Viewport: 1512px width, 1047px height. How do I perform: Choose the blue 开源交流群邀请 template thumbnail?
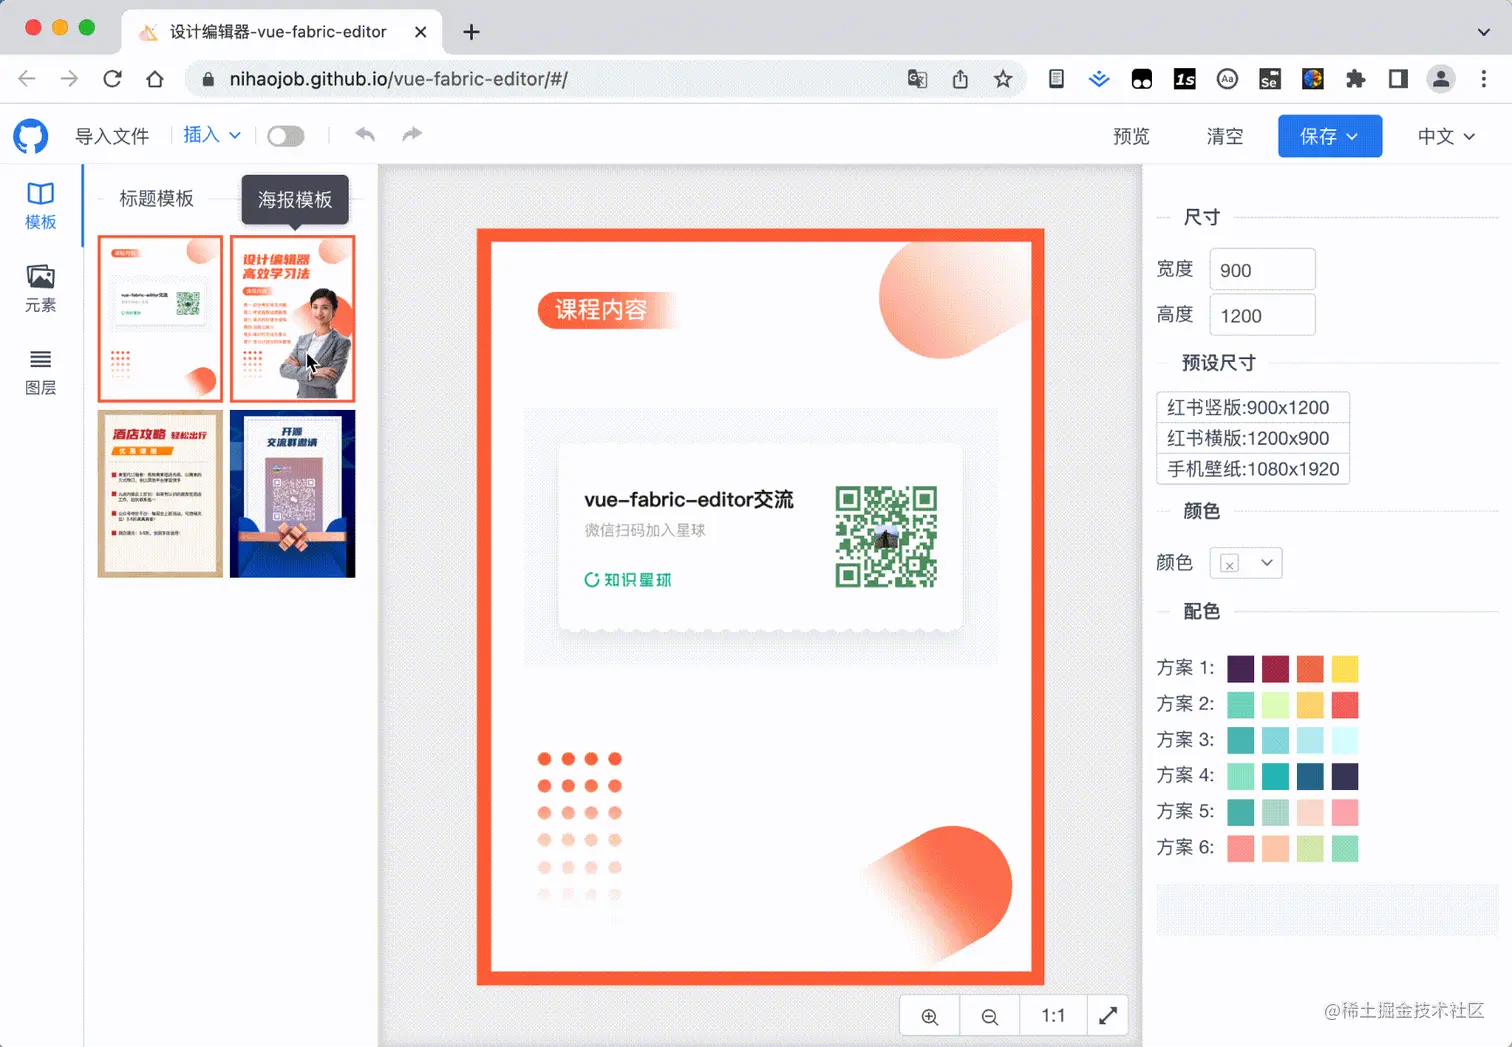pyautogui.click(x=293, y=494)
